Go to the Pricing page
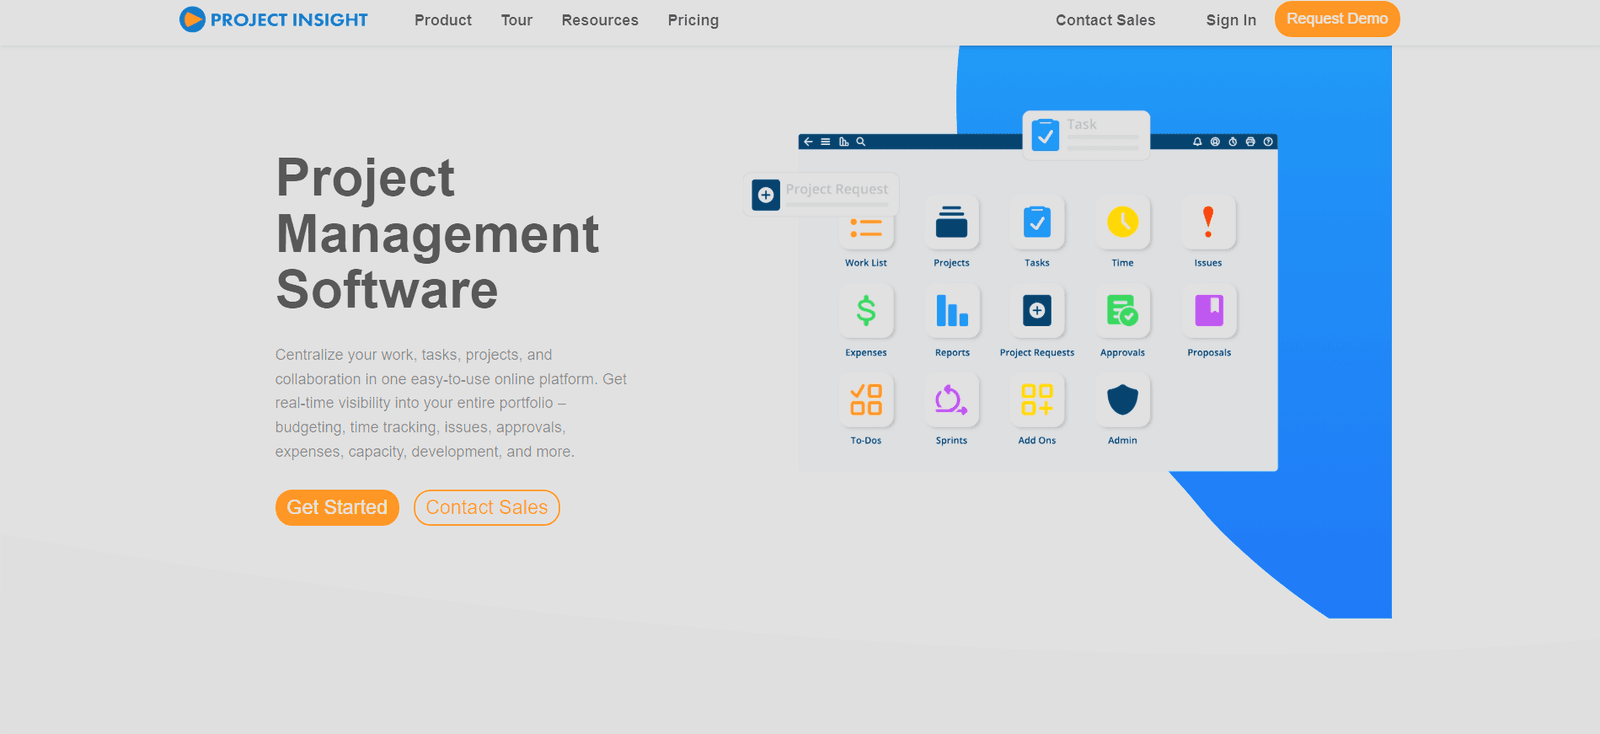Image resolution: width=1600 pixels, height=734 pixels. point(693,20)
